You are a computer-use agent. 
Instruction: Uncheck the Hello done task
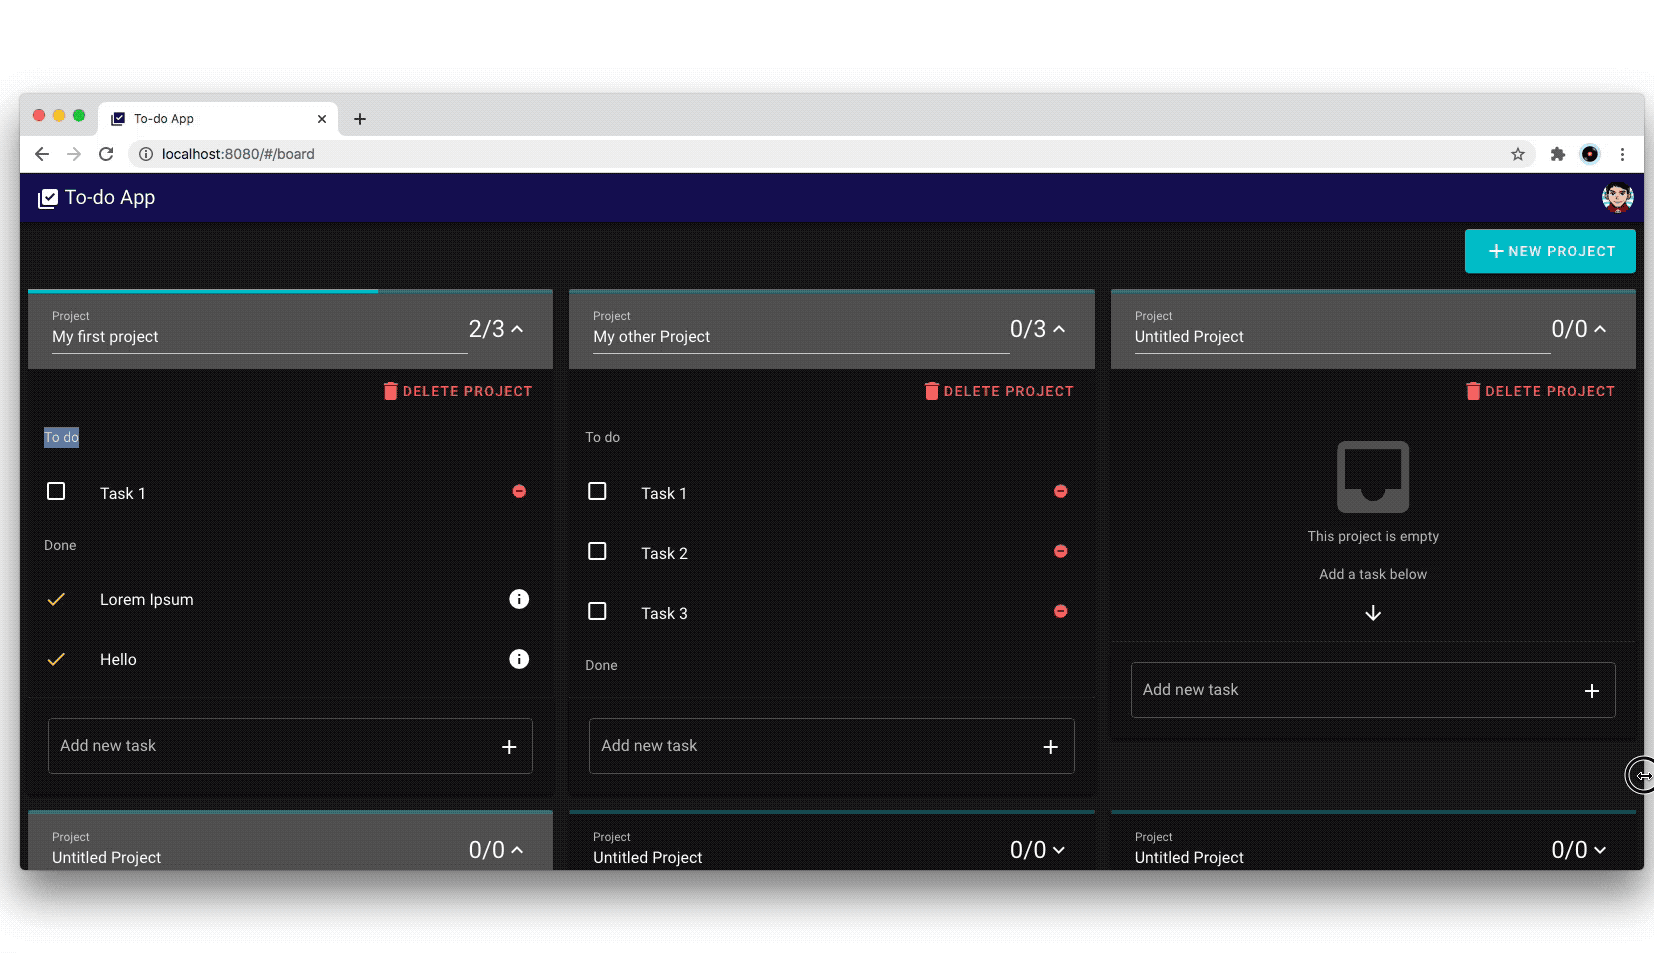pyautogui.click(x=56, y=659)
